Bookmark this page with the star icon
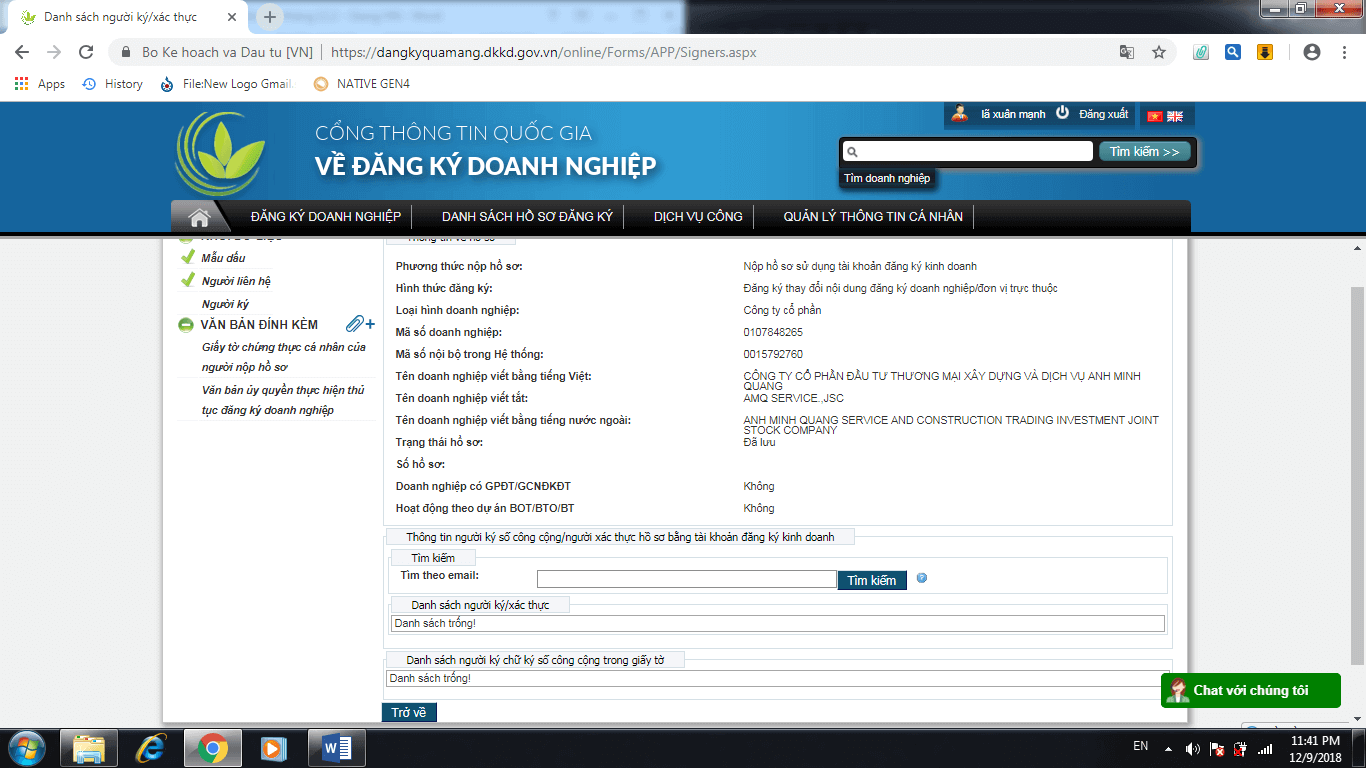This screenshot has width=1366, height=768. 1159,52
